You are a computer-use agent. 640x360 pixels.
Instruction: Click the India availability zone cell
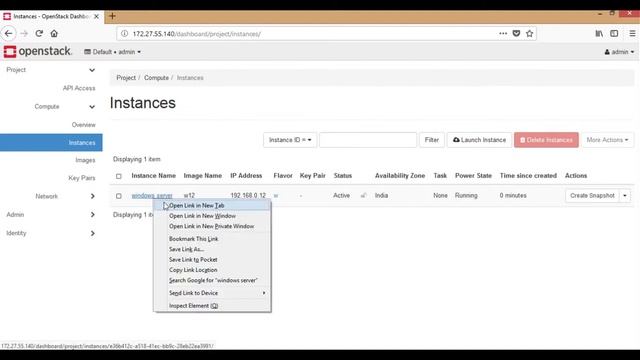coord(381,196)
